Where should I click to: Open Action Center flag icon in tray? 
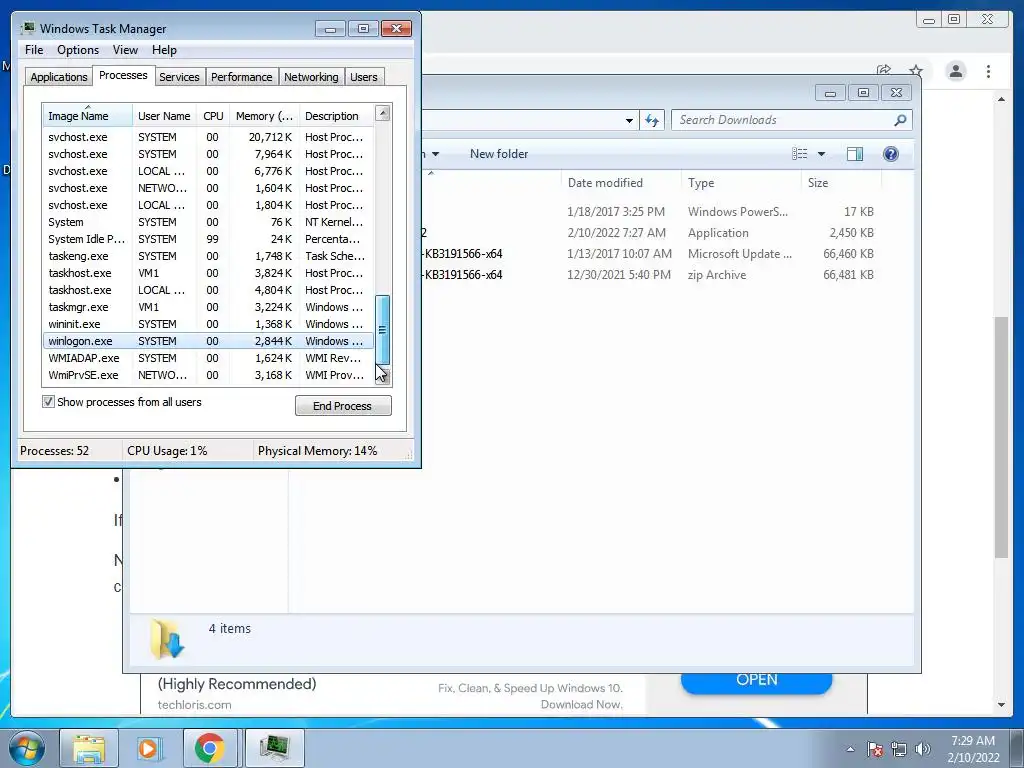[874, 749]
